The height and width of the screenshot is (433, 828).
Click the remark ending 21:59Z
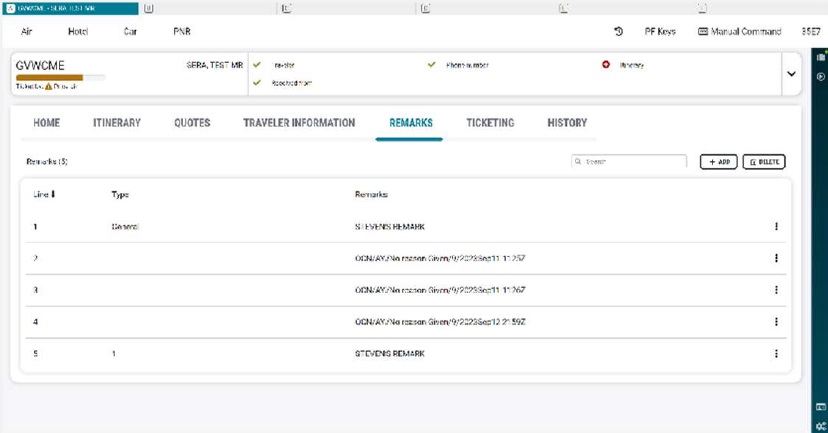click(440, 322)
